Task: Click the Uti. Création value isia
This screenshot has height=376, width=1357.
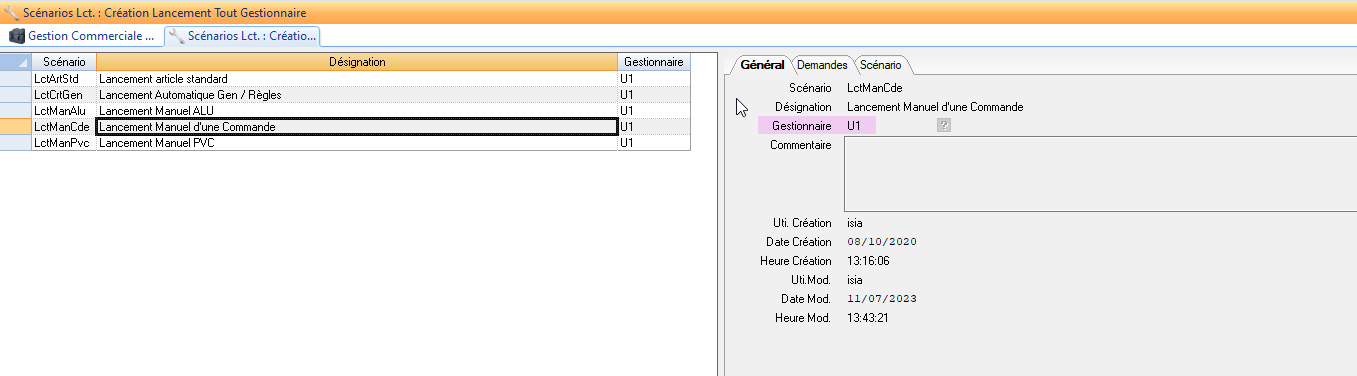Action: 854,223
